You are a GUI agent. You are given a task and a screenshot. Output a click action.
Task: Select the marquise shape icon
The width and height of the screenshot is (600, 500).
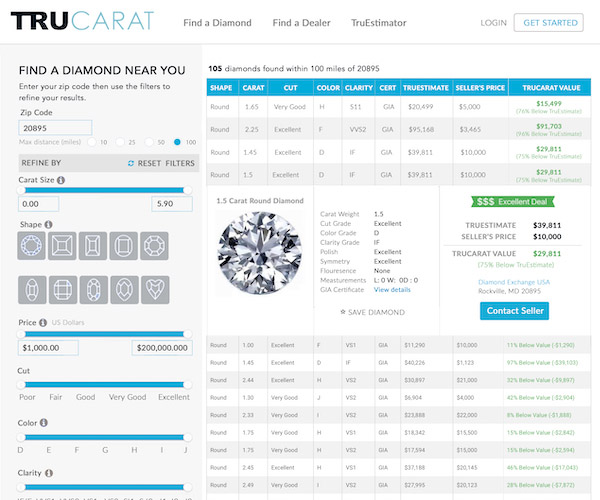32,290
